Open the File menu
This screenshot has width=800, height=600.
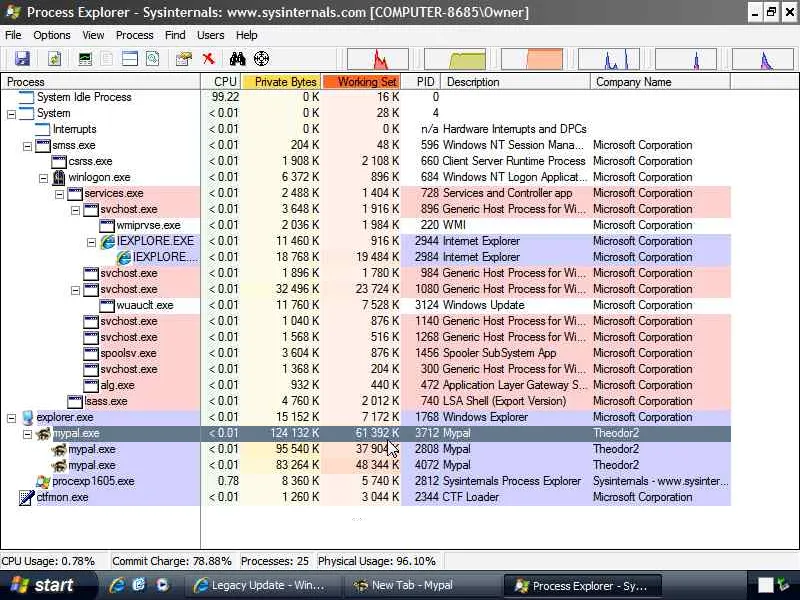(x=13, y=35)
